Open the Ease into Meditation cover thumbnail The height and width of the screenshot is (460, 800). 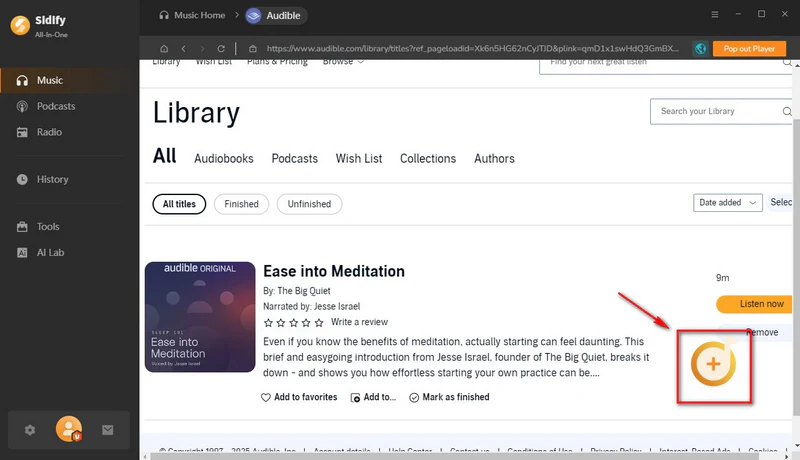pos(200,317)
